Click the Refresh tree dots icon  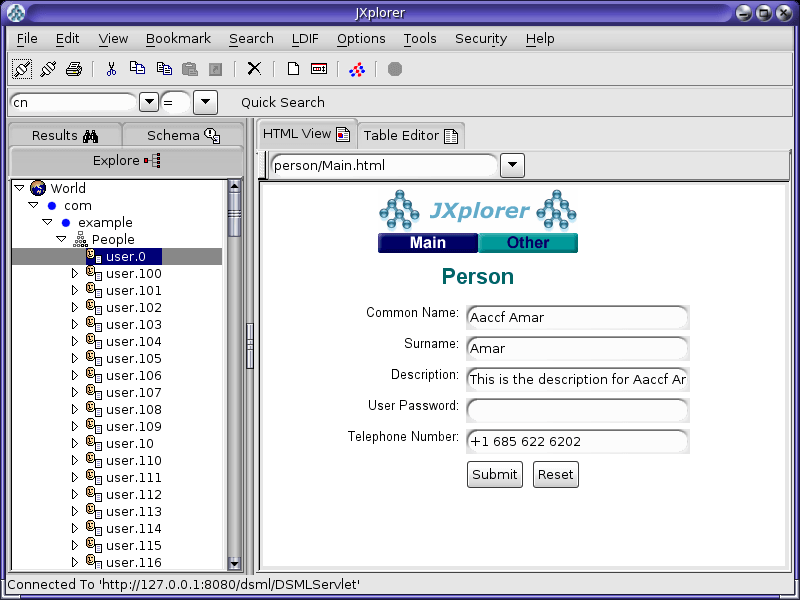tap(357, 69)
